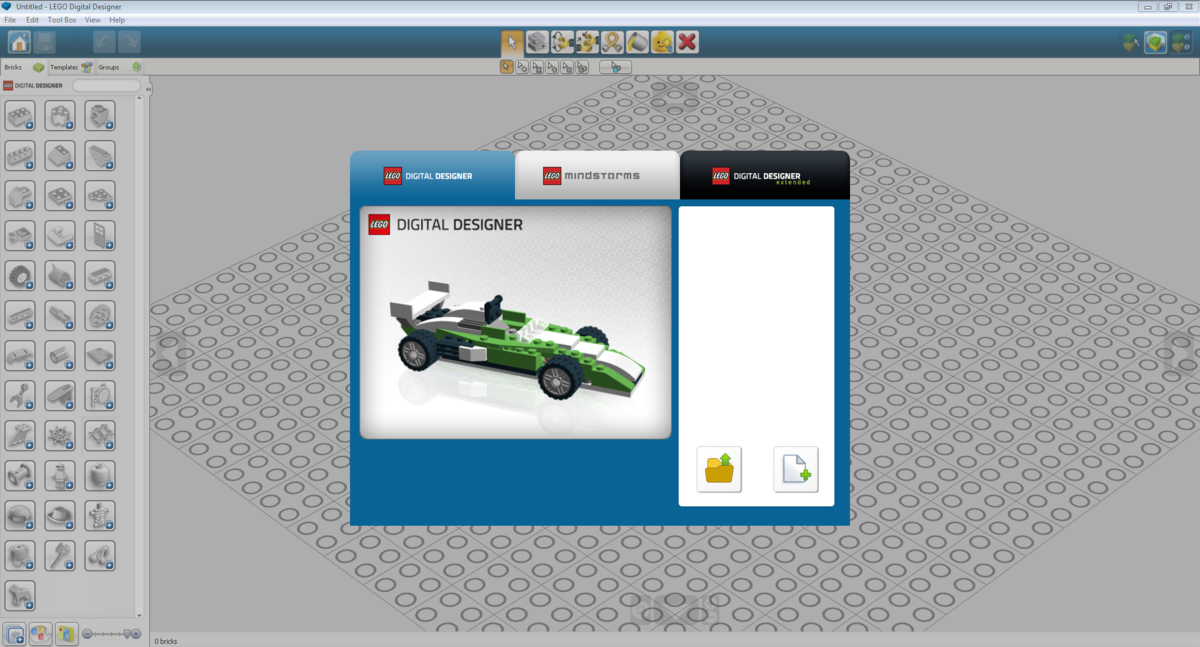
Task: Select the red X Delete tool
Action: click(687, 42)
